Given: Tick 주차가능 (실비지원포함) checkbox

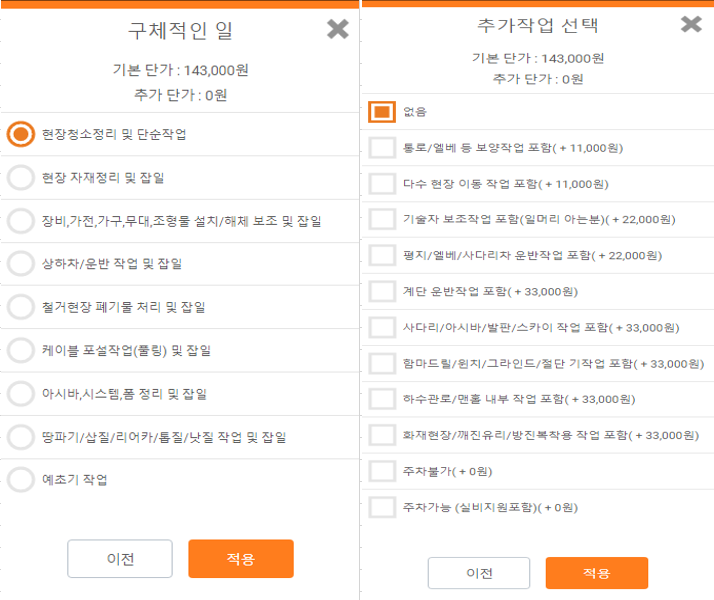Looking at the screenshot, I should point(382,507).
